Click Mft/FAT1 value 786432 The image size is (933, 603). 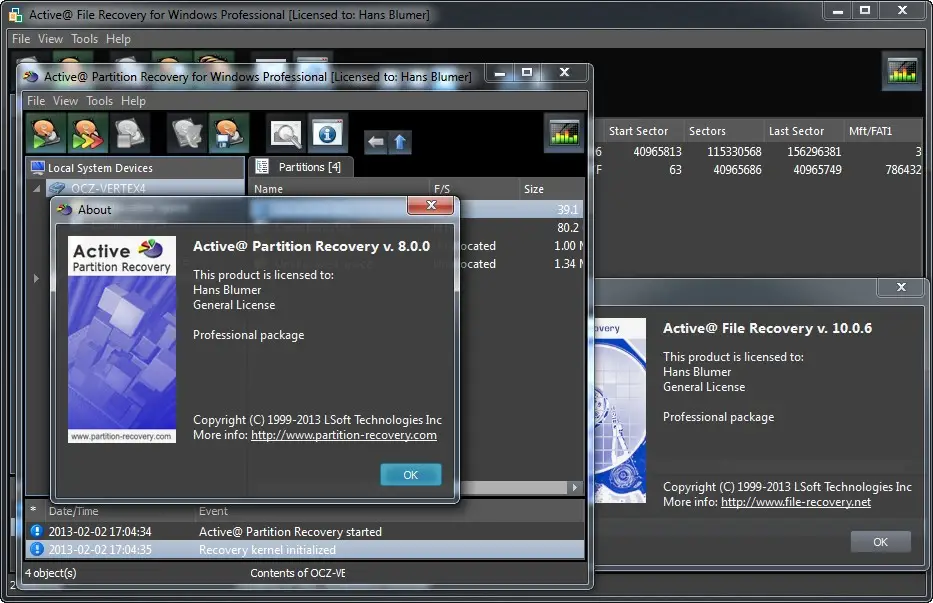903,170
